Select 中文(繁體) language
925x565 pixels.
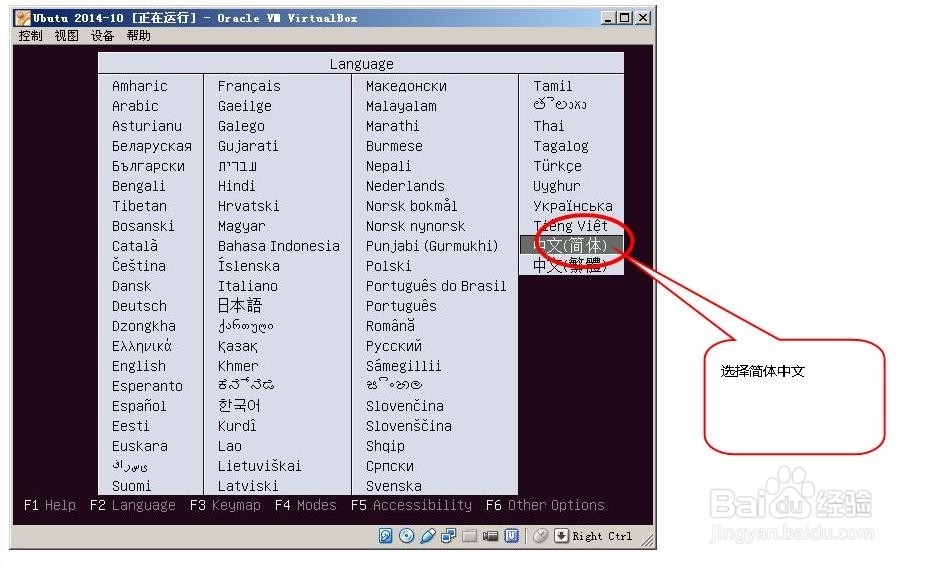tap(571, 265)
